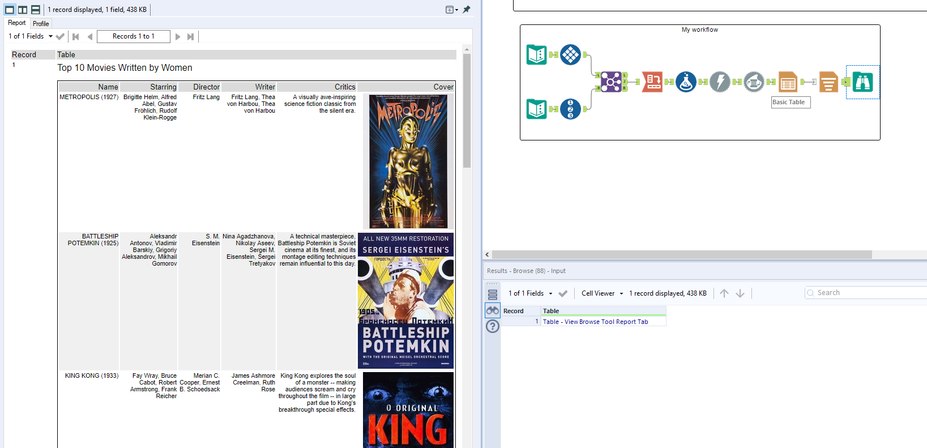The width and height of the screenshot is (927, 448).
Task: Select the Formula tool (flask icon)
Action: [x=686, y=82]
